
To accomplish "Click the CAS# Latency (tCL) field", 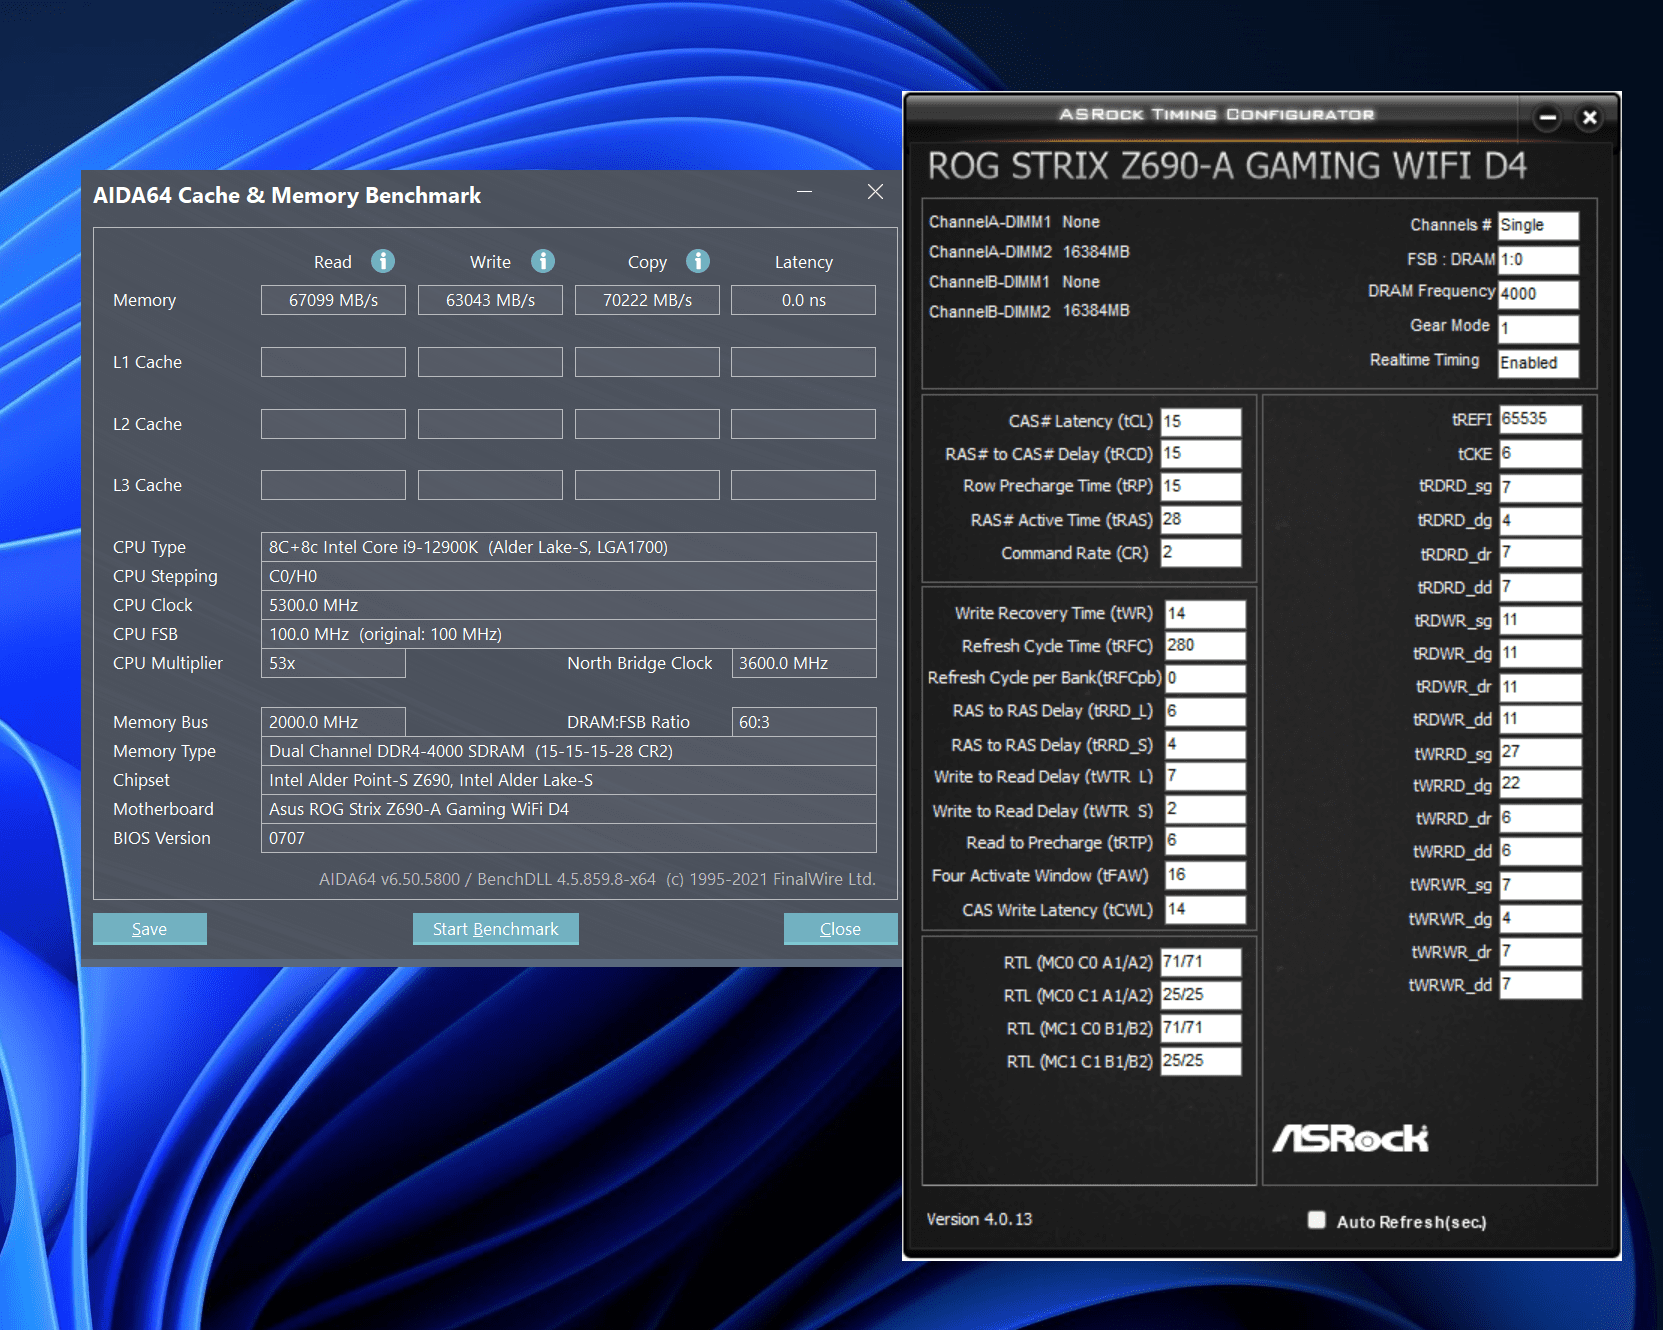I will point(1201,422).
